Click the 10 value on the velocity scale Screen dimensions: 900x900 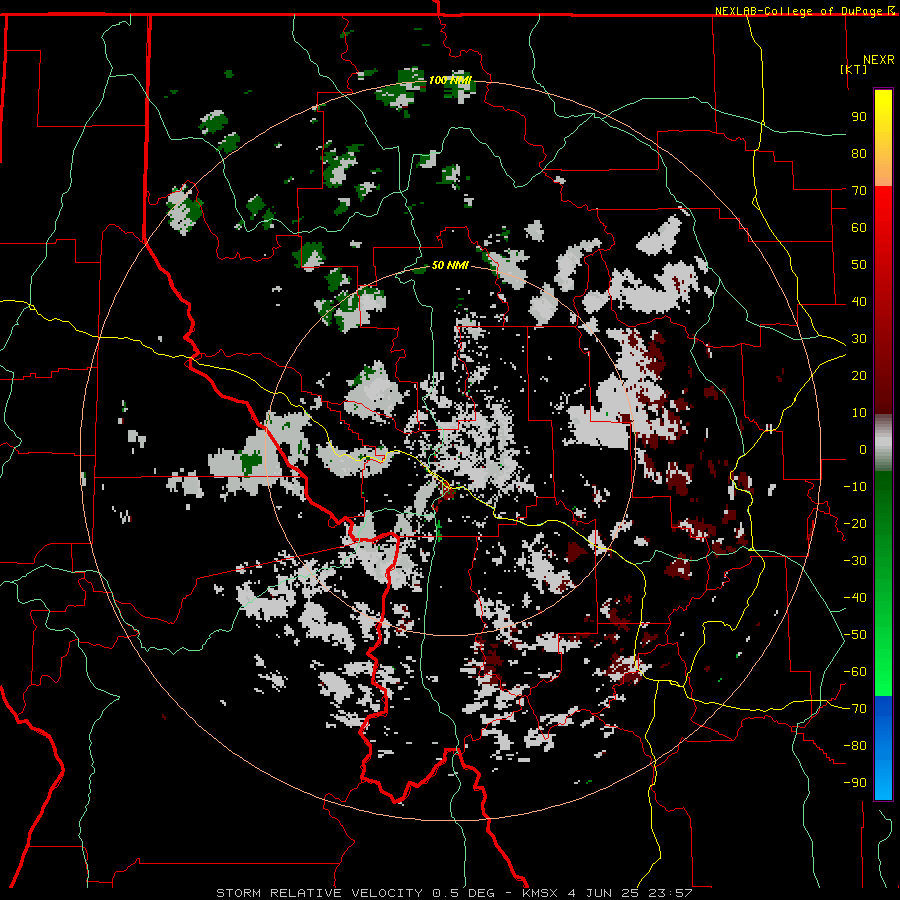click(859, 413)
